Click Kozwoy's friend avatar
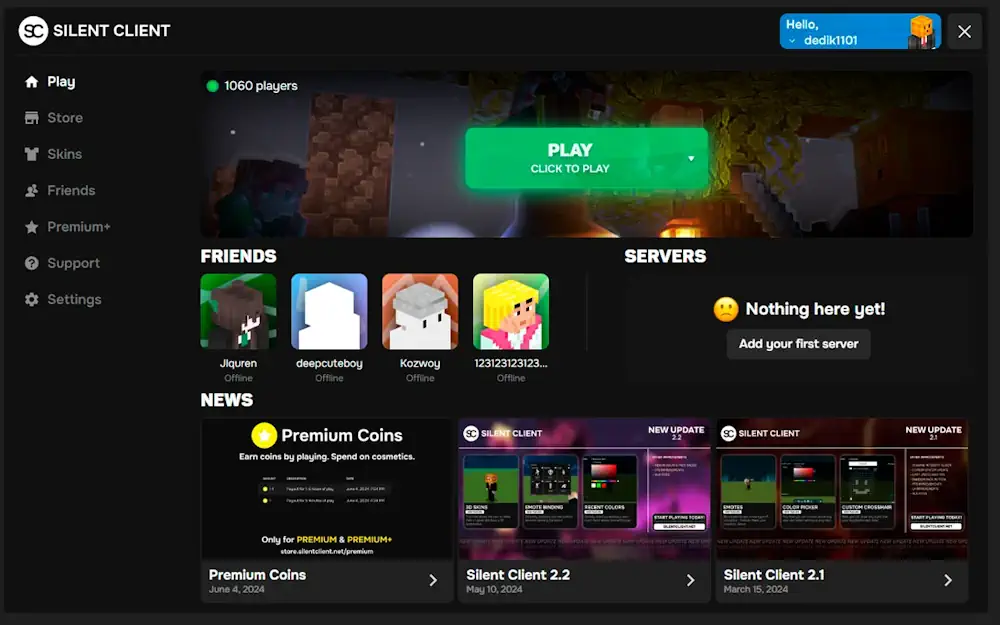 pyautogui.click(x=420, y=311)
